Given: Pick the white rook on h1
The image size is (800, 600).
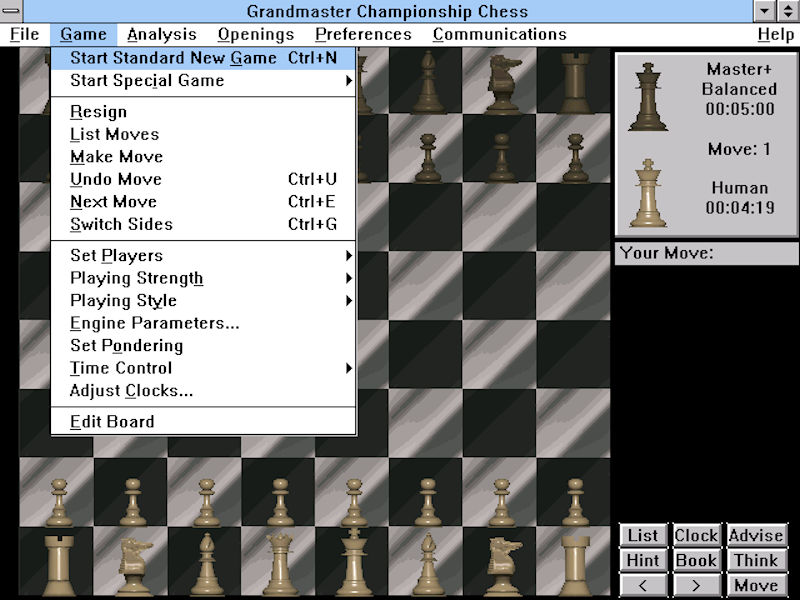Looking at the screenshot, I should [576, 566].
